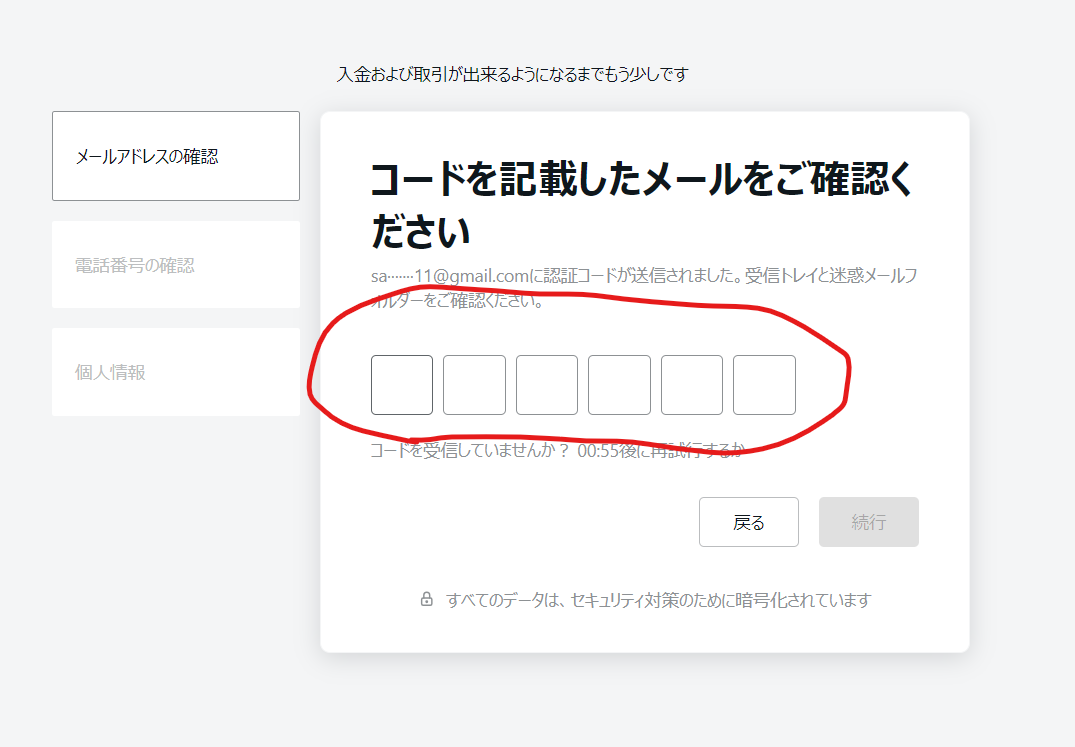The image size is (1075, 747).
Task: Click the third verification code box
Action: point(546,384)
